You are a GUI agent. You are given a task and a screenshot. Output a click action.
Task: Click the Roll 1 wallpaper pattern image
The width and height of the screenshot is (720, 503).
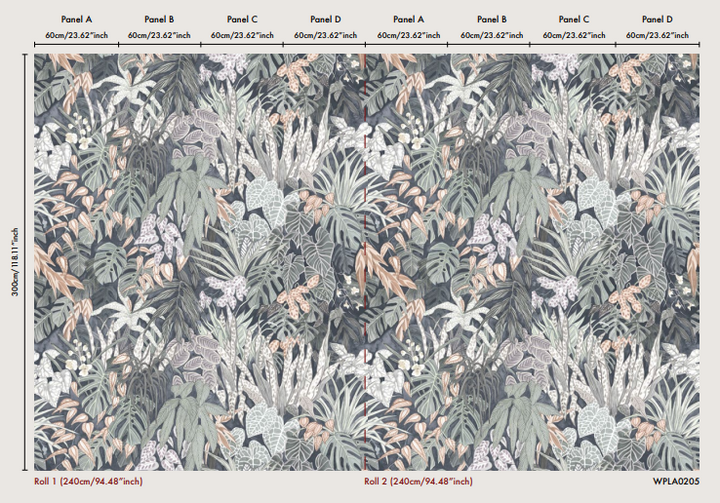(x=200, y=260)
